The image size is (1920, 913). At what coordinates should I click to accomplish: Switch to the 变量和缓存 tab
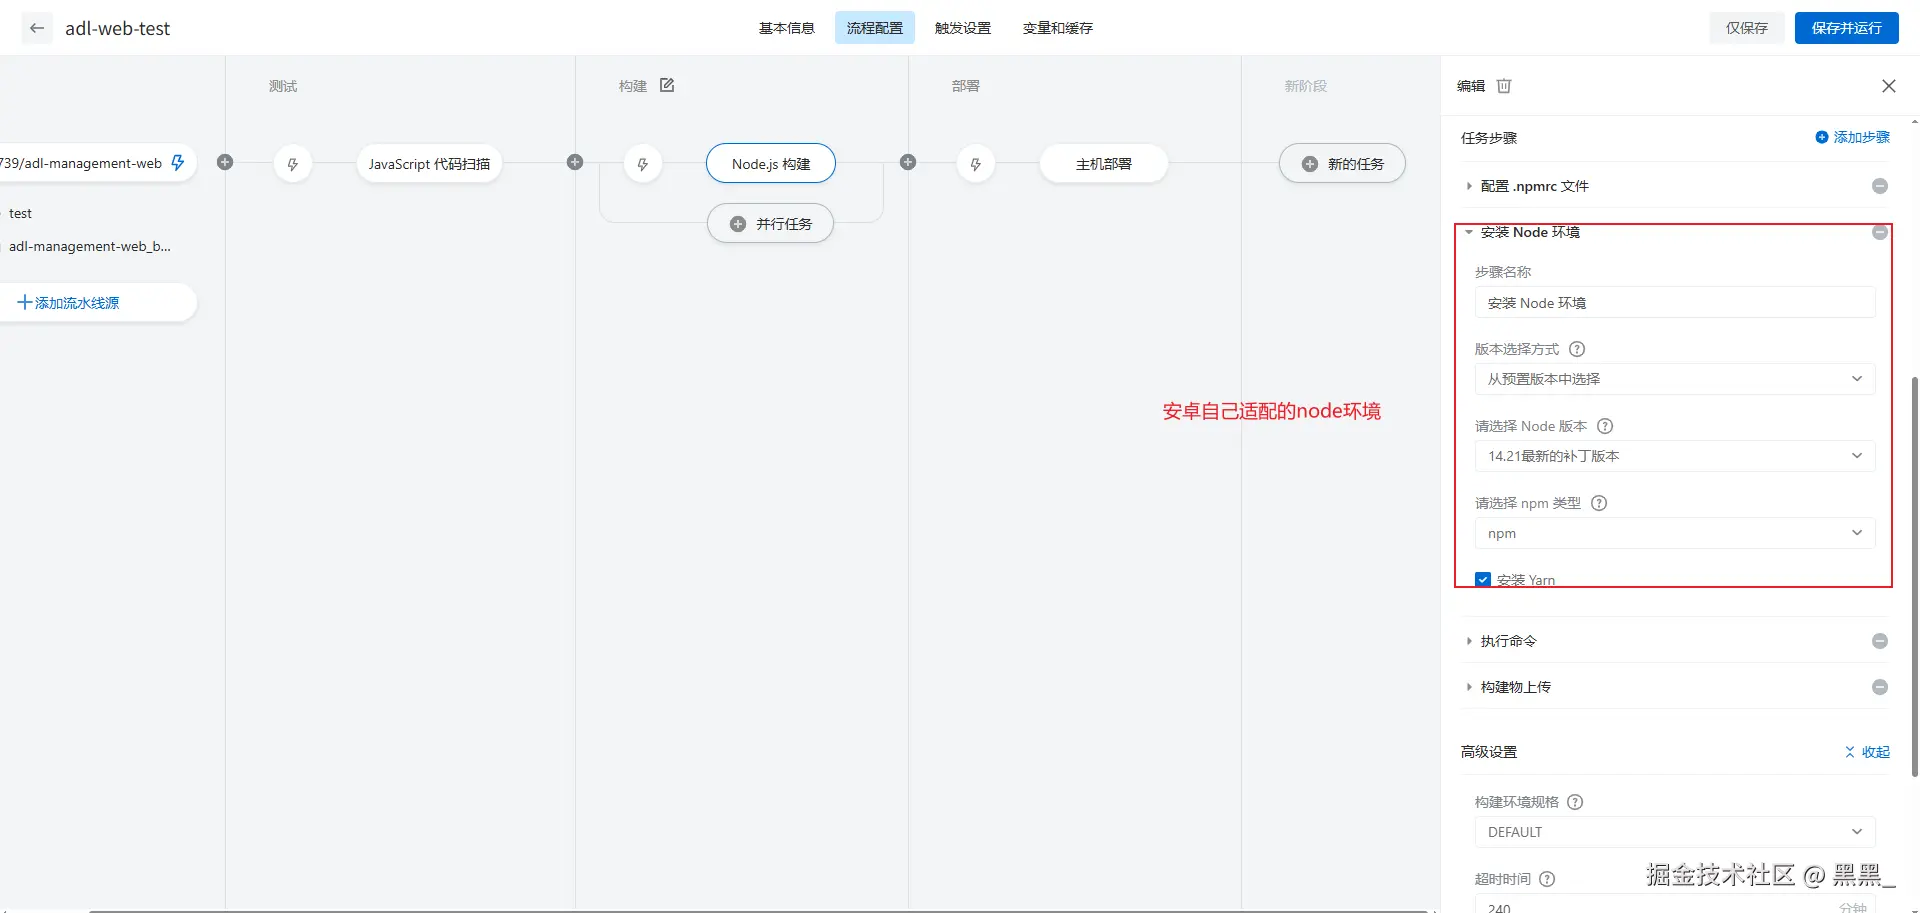(1058, 28)
